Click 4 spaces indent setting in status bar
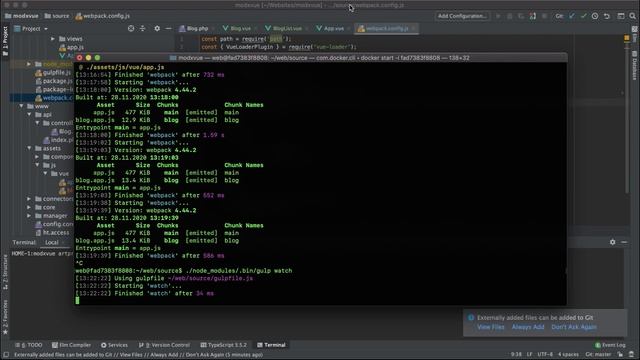This screenshot has width=640, height=360. (x=568, y=355)
